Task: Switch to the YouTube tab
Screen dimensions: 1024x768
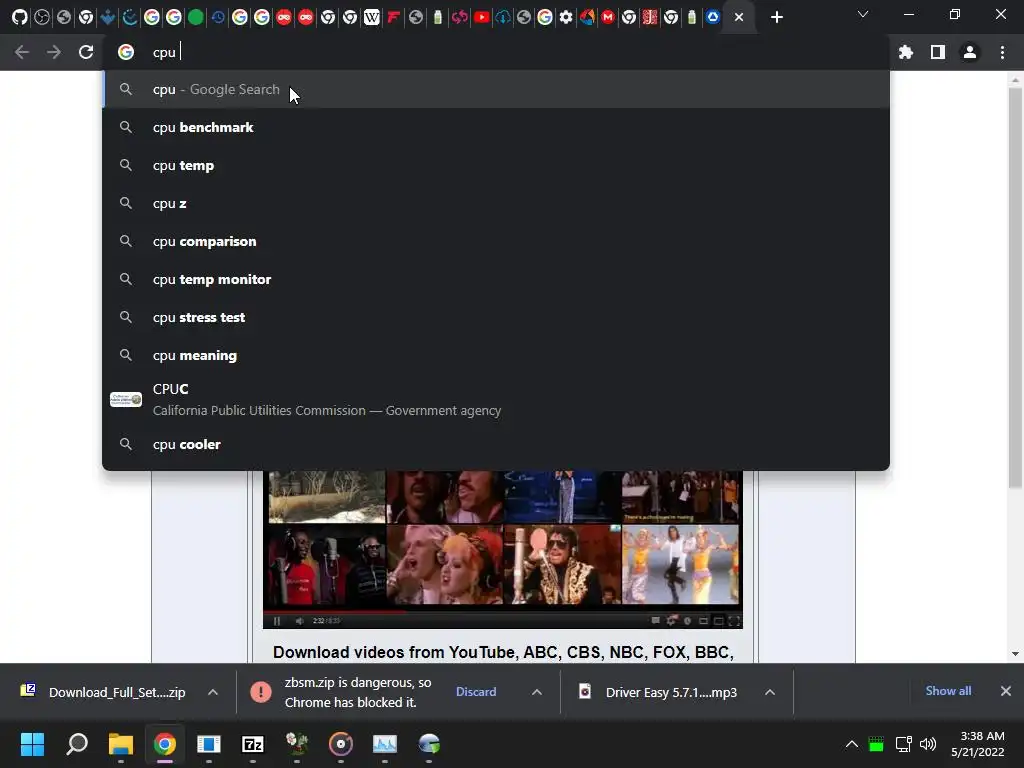Action: pyautogui.click(x=481, y=18)
